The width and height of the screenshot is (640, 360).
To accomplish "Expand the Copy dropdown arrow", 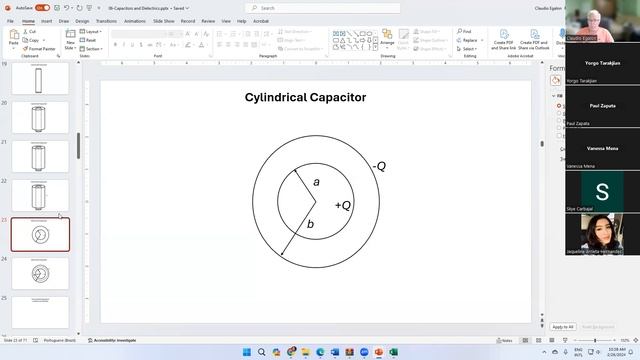I will point(44,40).
